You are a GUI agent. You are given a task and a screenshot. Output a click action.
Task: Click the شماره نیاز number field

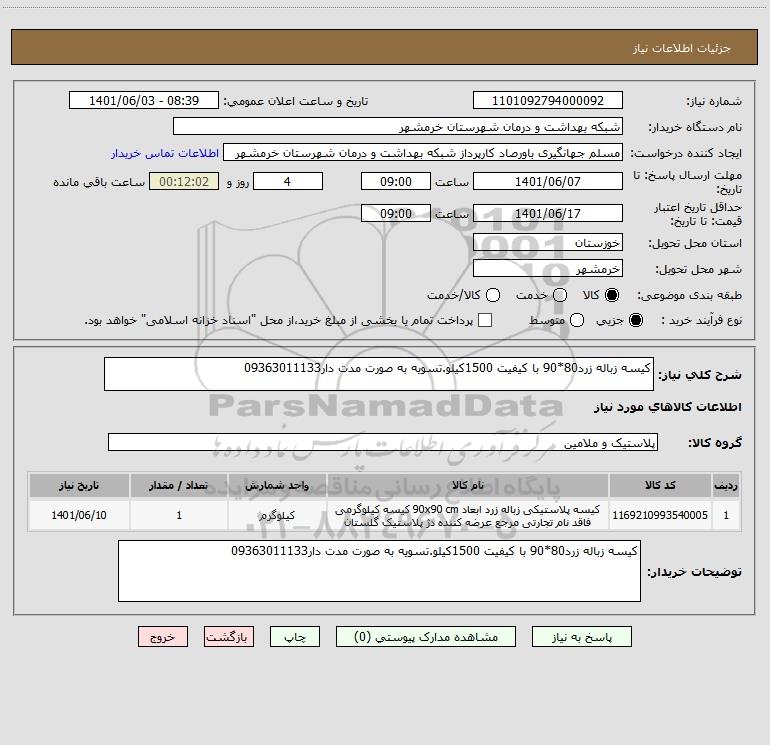(x=547, y=101)
